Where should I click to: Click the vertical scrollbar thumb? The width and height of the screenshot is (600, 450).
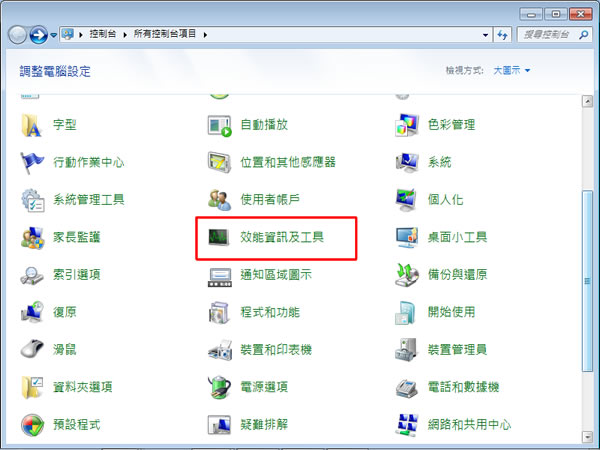tap(587, 281)
